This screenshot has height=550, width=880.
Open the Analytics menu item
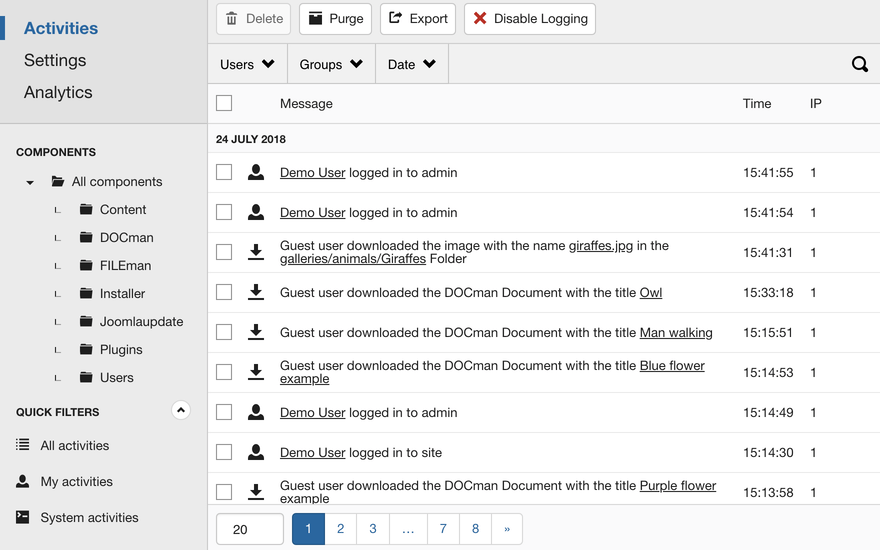click(58, 92)
